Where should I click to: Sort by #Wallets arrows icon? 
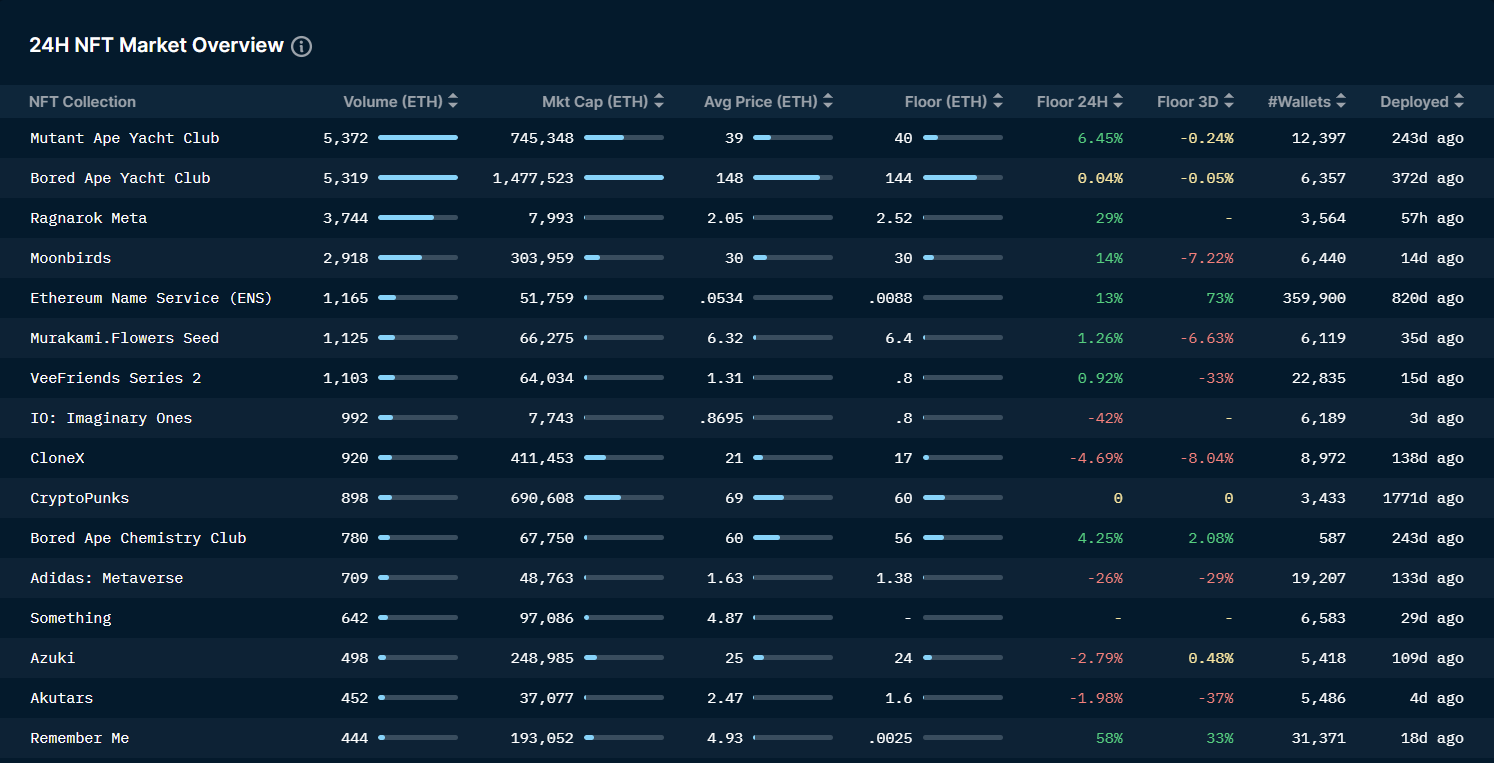click(x=1341, y=101)
